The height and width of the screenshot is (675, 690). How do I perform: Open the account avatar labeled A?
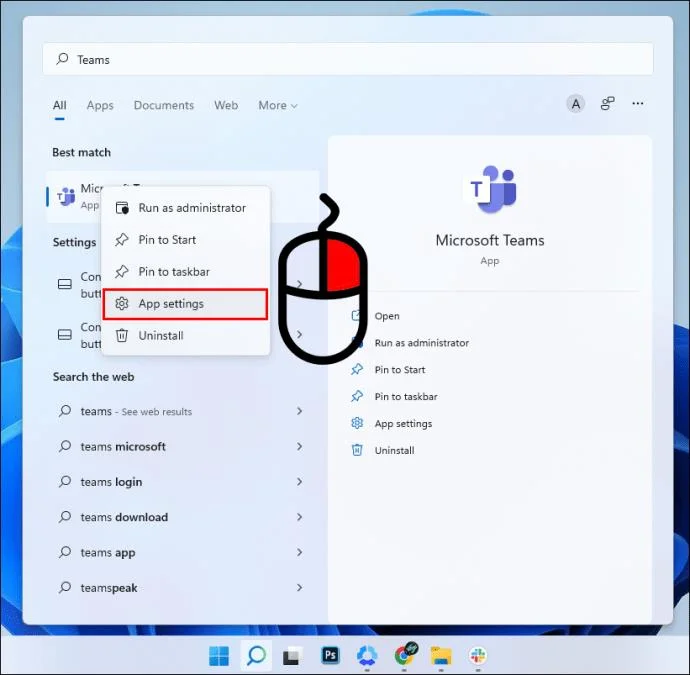pos(576,104)
